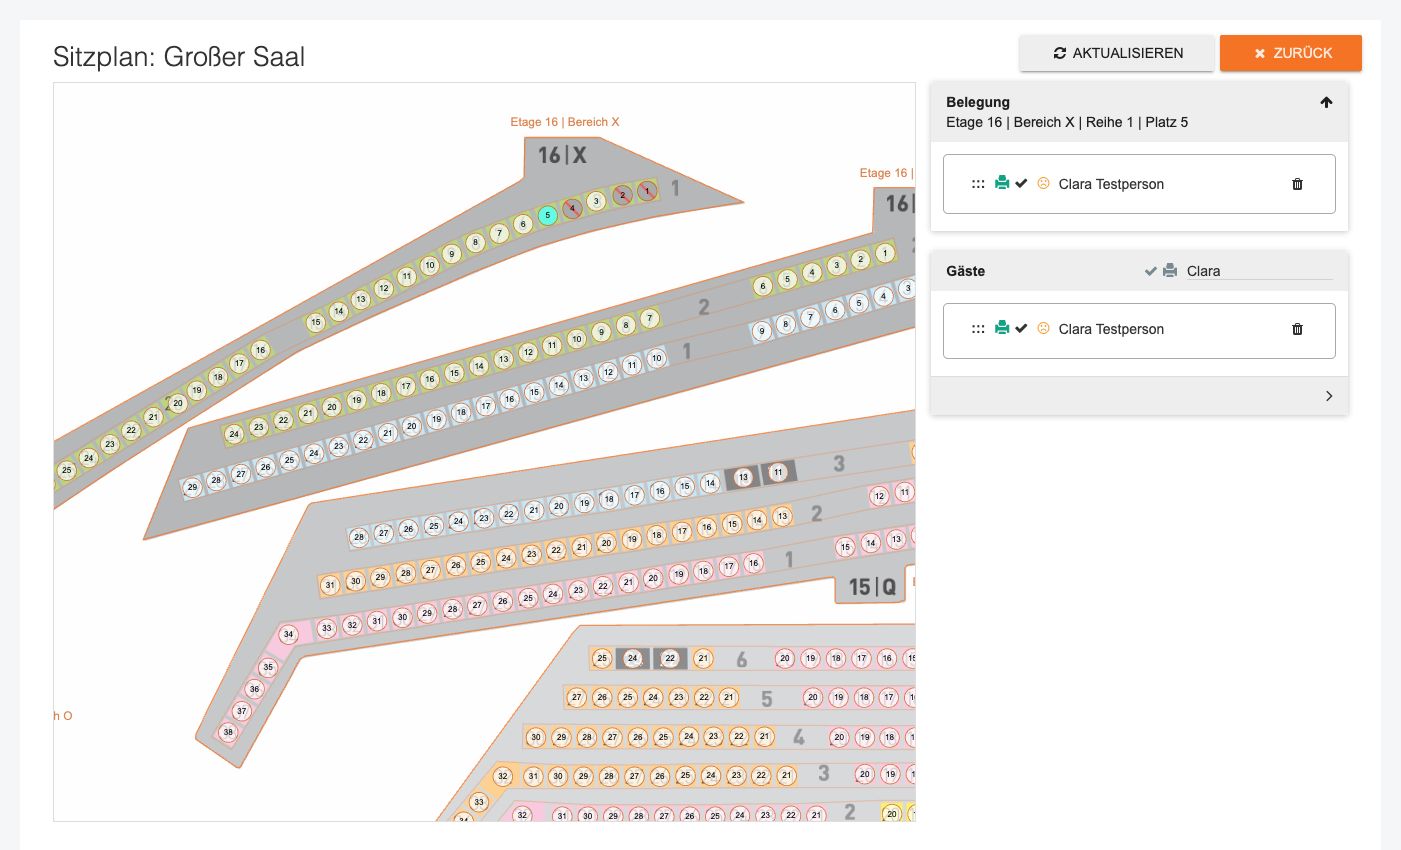
Task: Click dark grey seat 13 in row 3
Action: pyautogui.click(x=743, y=477)
